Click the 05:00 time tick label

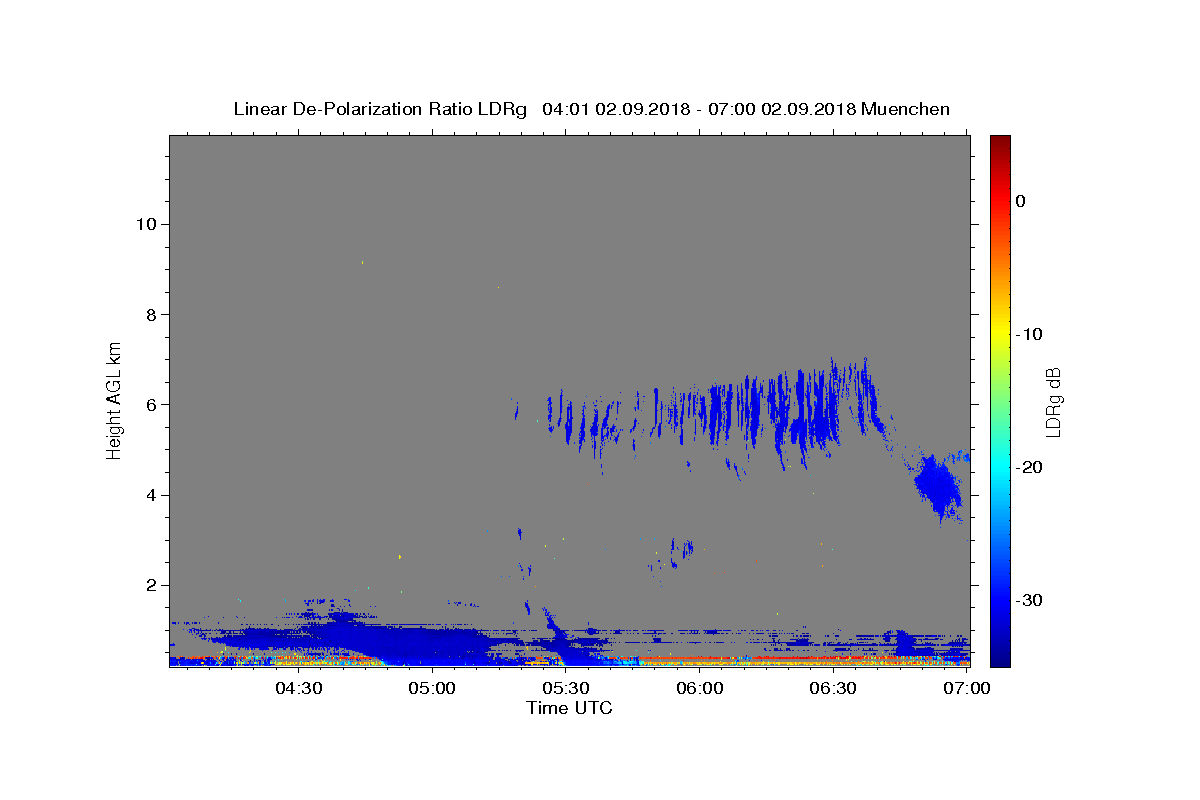point(432,688)
